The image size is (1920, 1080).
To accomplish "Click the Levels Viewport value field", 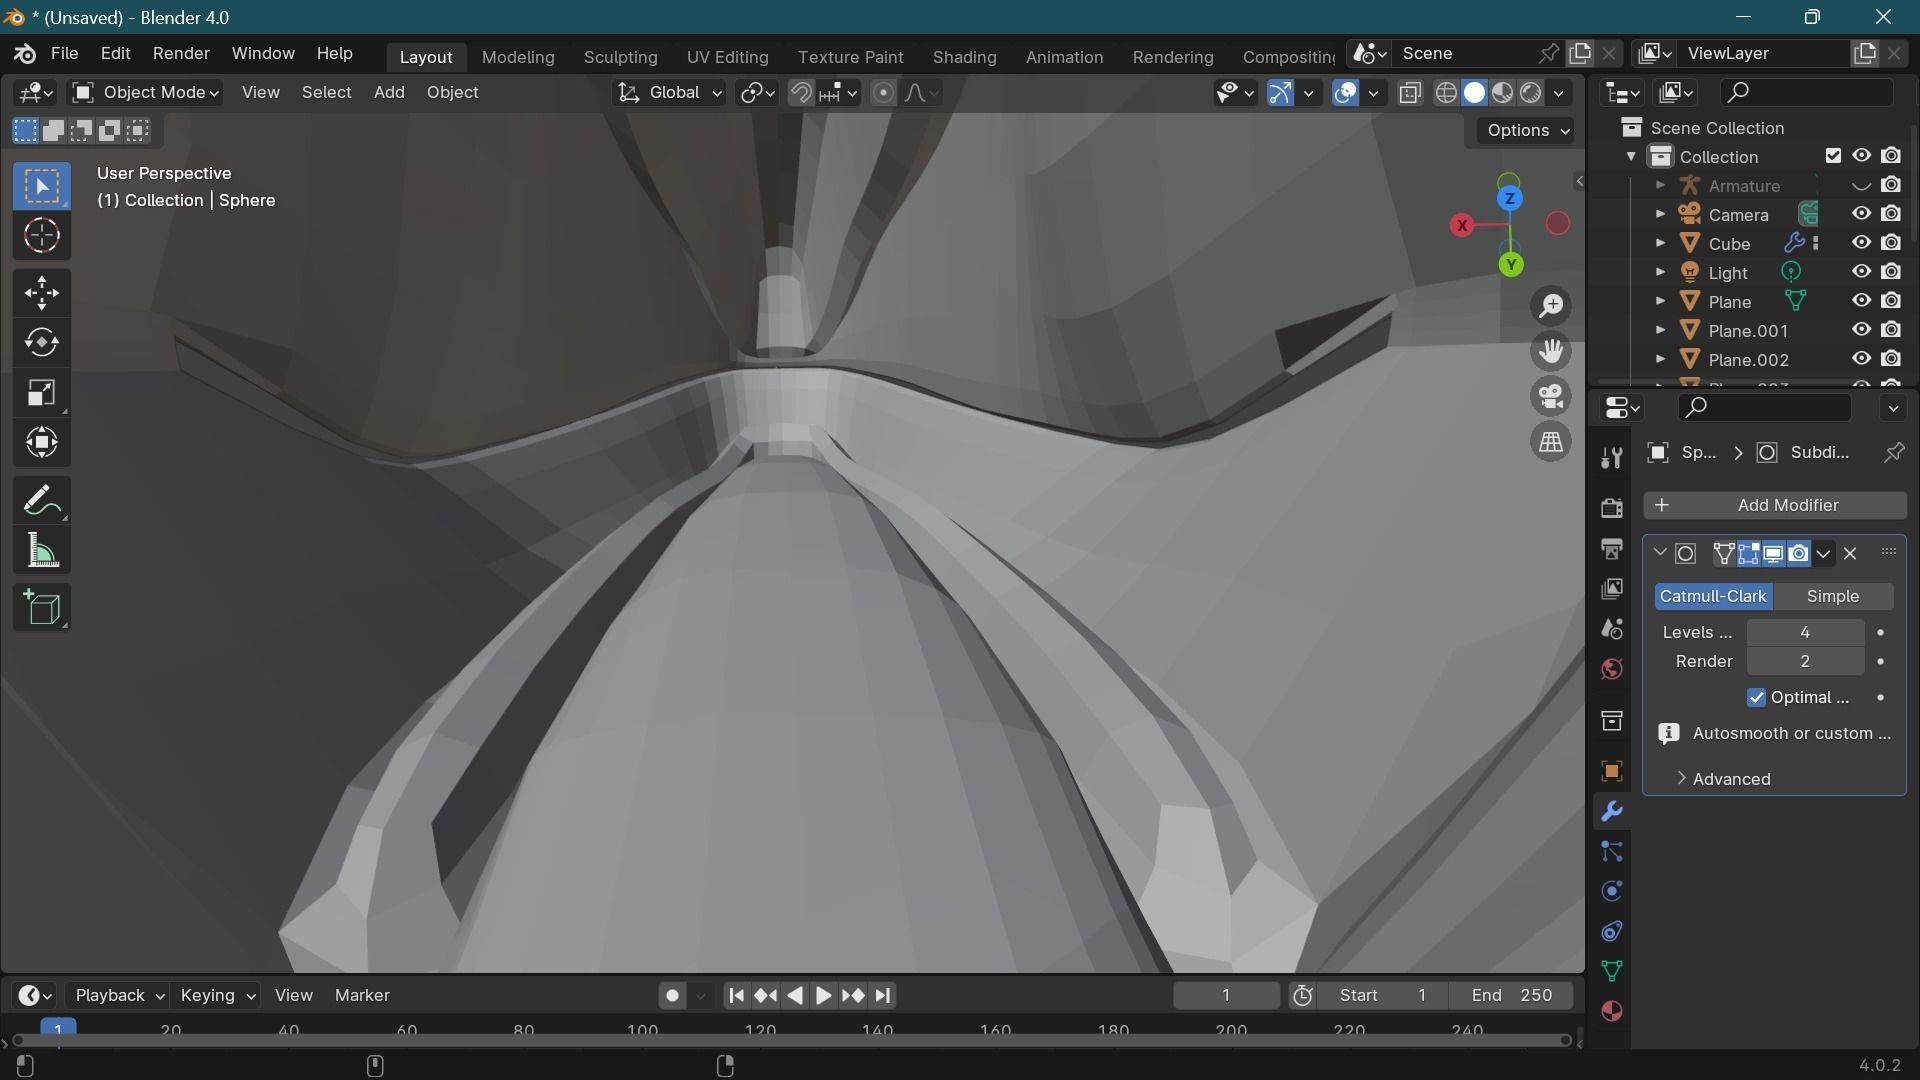I will (x=1804, y=632).
